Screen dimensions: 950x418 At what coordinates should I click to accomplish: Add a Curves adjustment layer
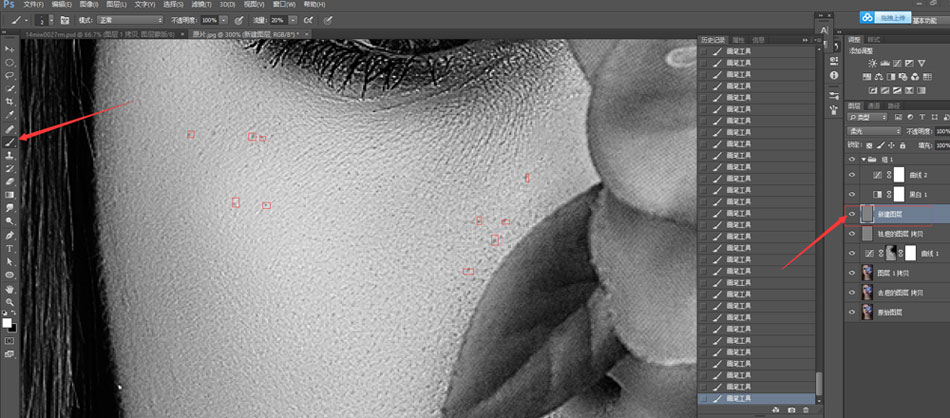pyautogui.click(x=897, y=63)
